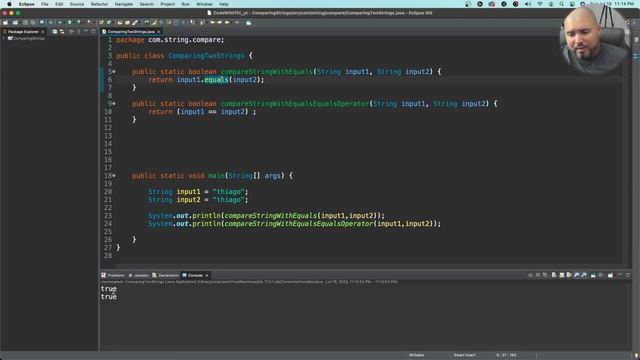This screenshot has height=360, width=640.
Task: Click the class name ComparingTwoStrings on line 3
Action: [x=206, y=56]
